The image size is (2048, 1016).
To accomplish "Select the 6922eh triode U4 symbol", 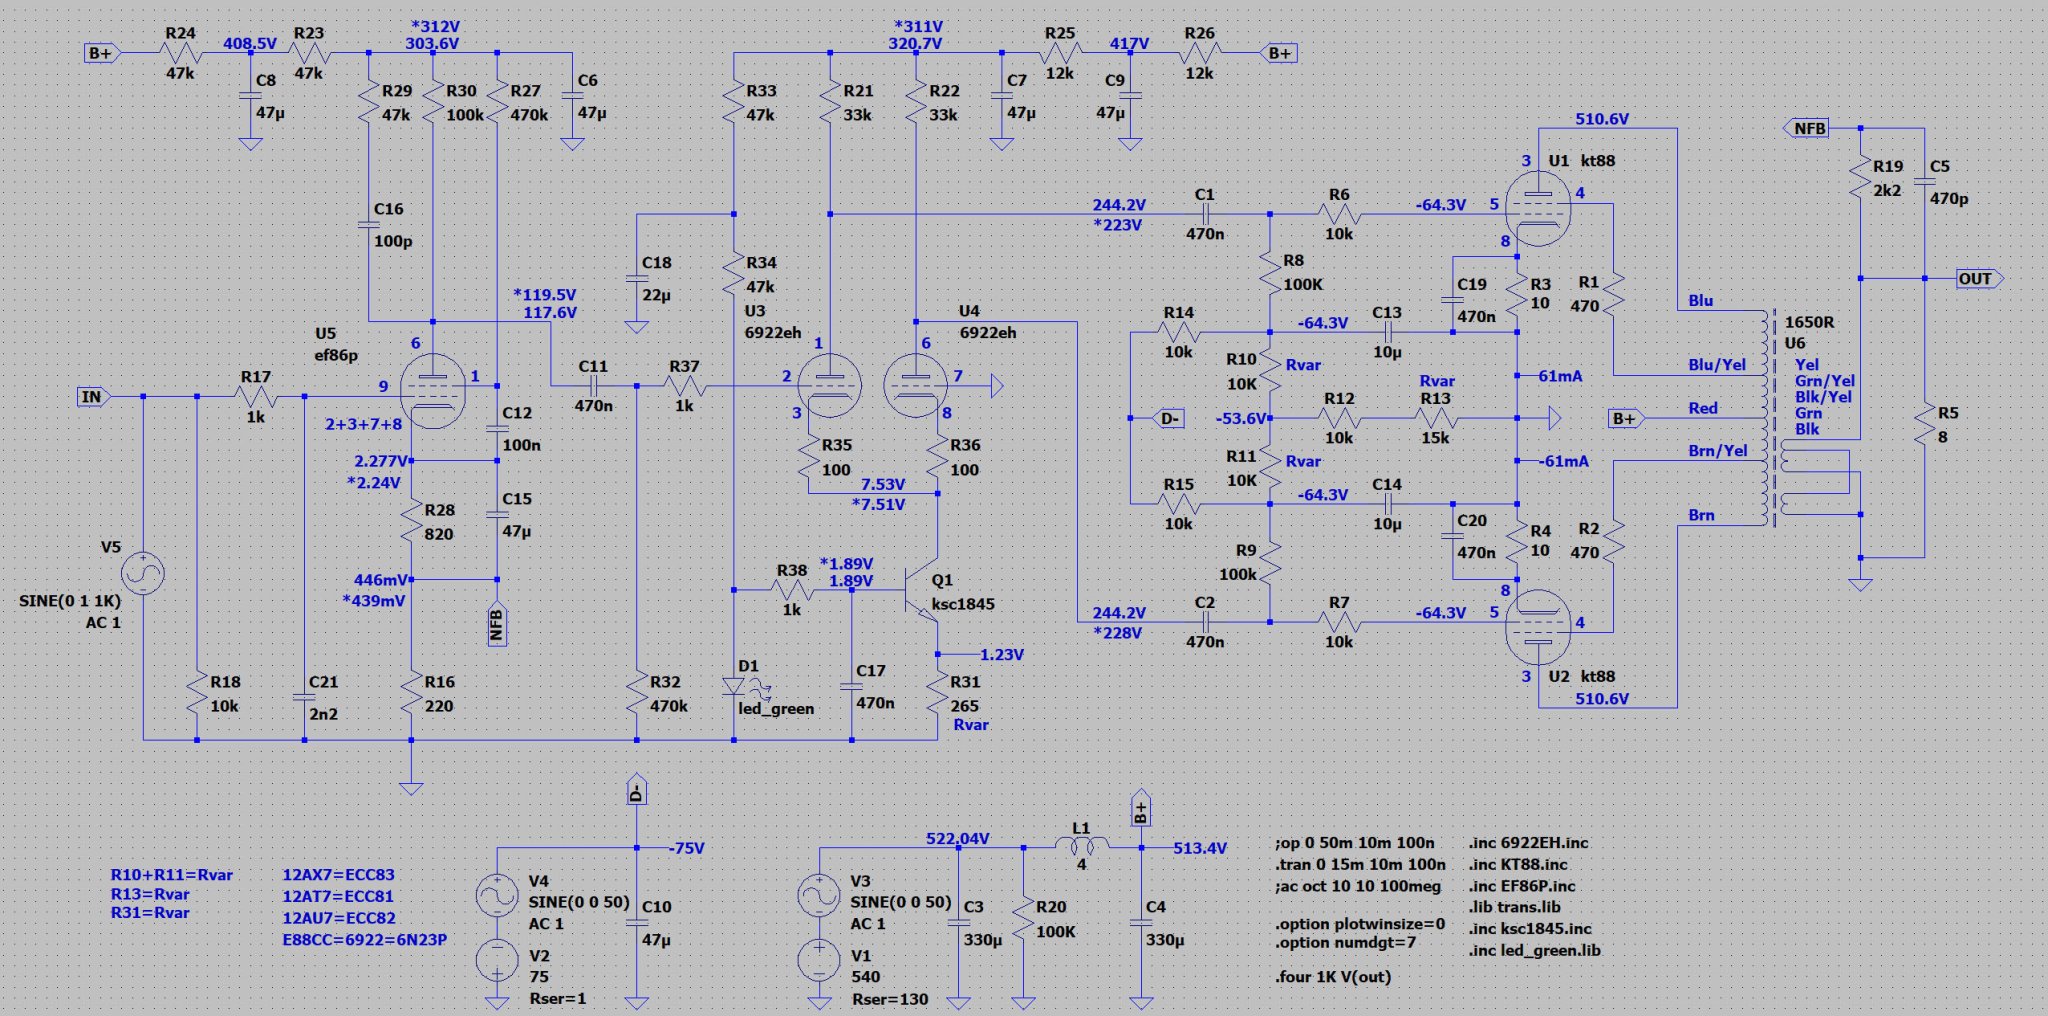I will (916, 385).
